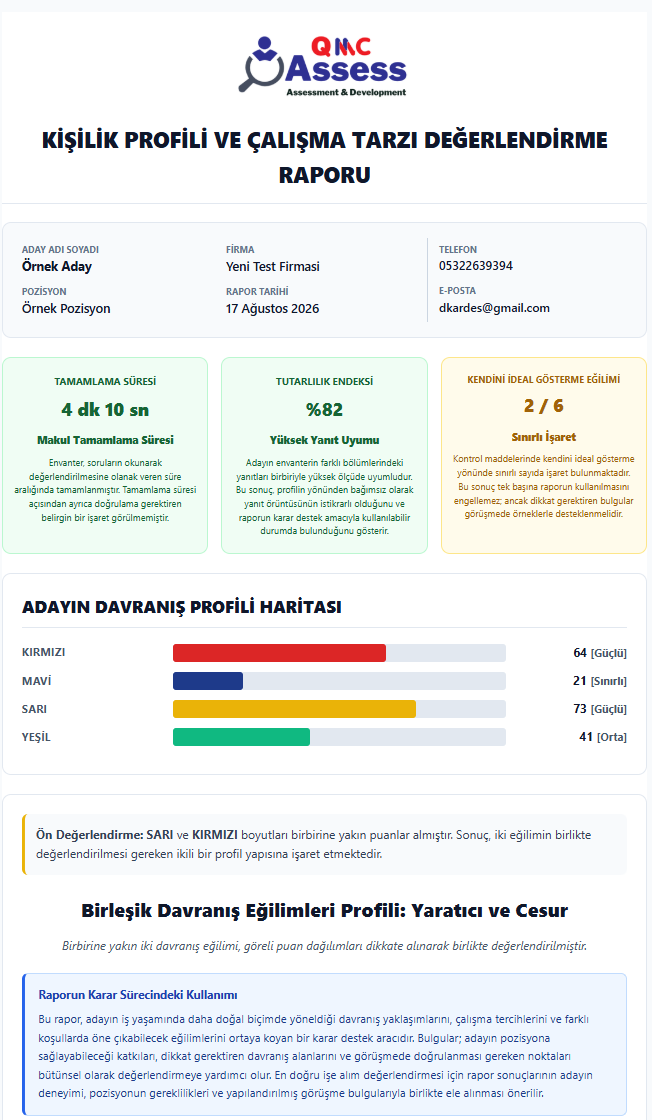Screen dimensions: 652x1120
Task: Click the email dkardes@gmail.com
Action: (494, 308)
